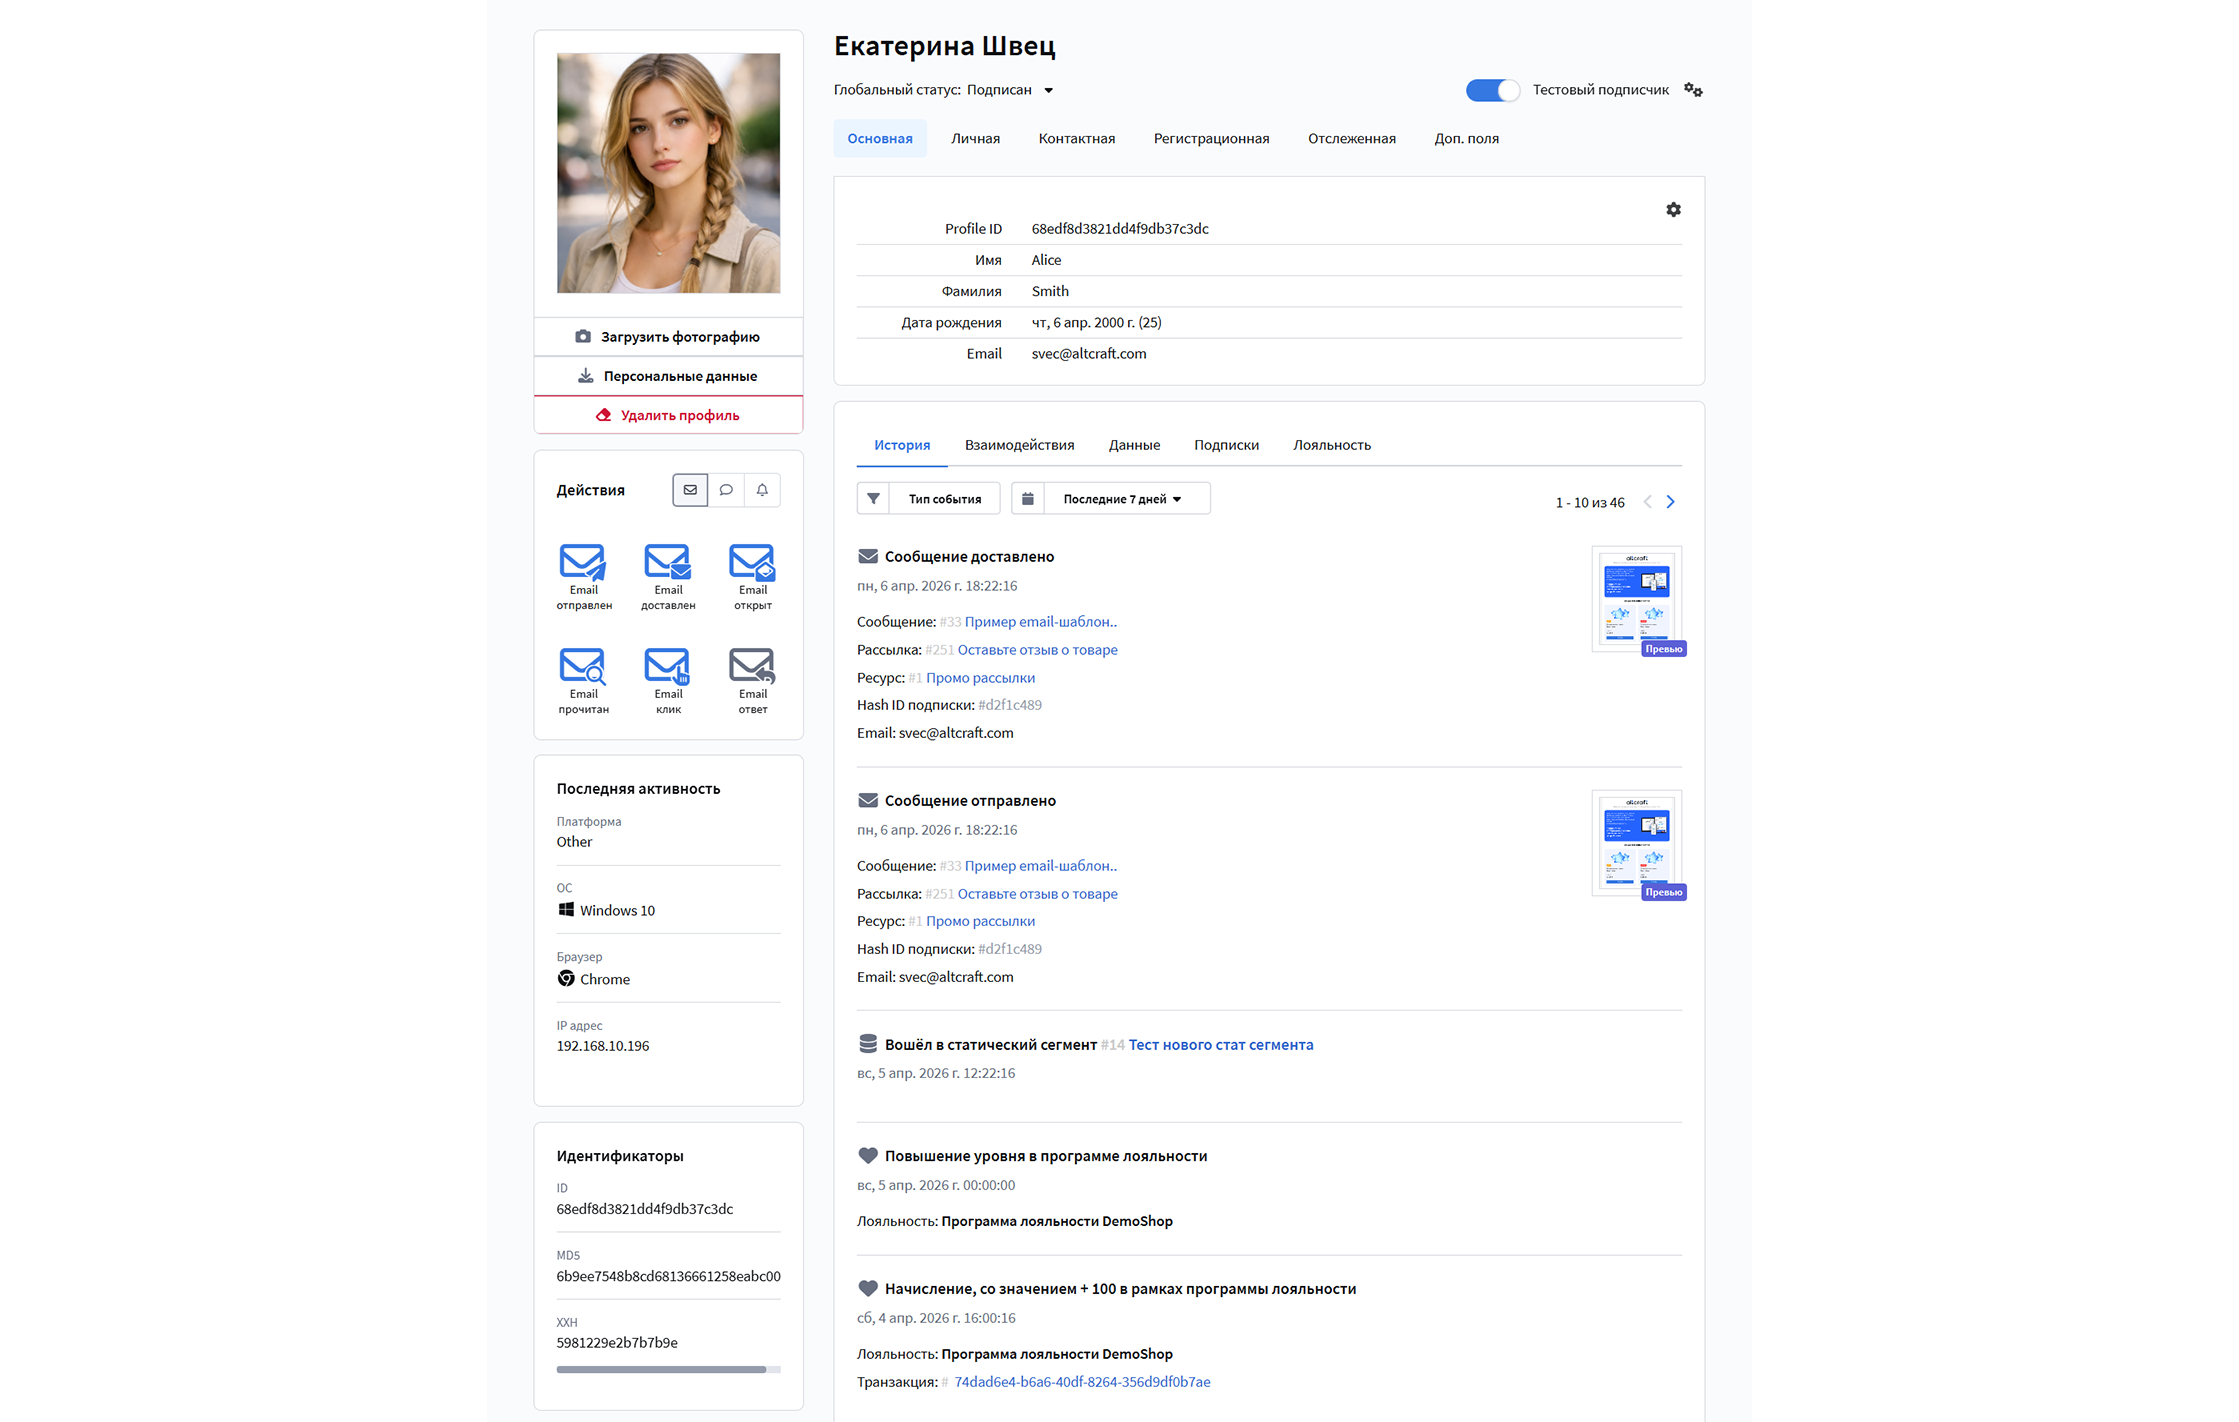
Task: Select the История tab
Action: pos(902,446)
